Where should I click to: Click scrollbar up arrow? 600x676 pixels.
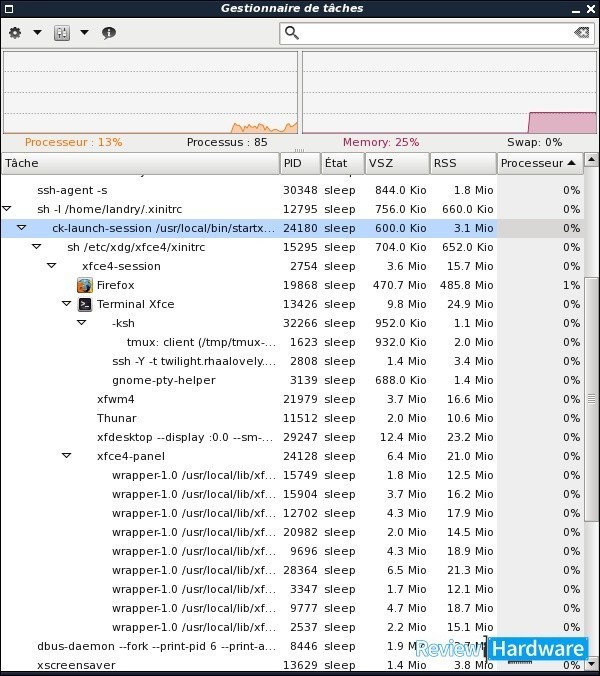(591, 160)
